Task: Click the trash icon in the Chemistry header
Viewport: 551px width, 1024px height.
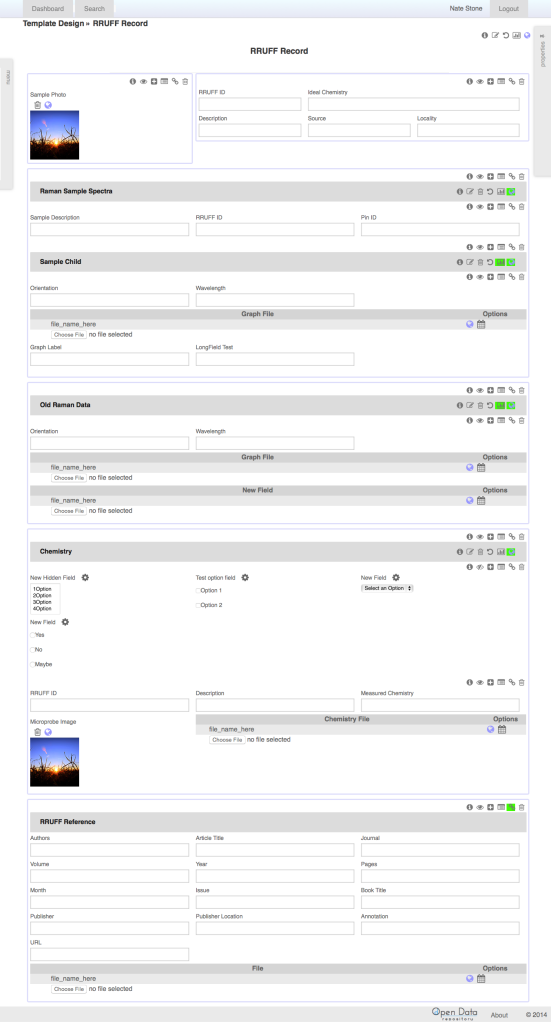Action: (480, 552)
